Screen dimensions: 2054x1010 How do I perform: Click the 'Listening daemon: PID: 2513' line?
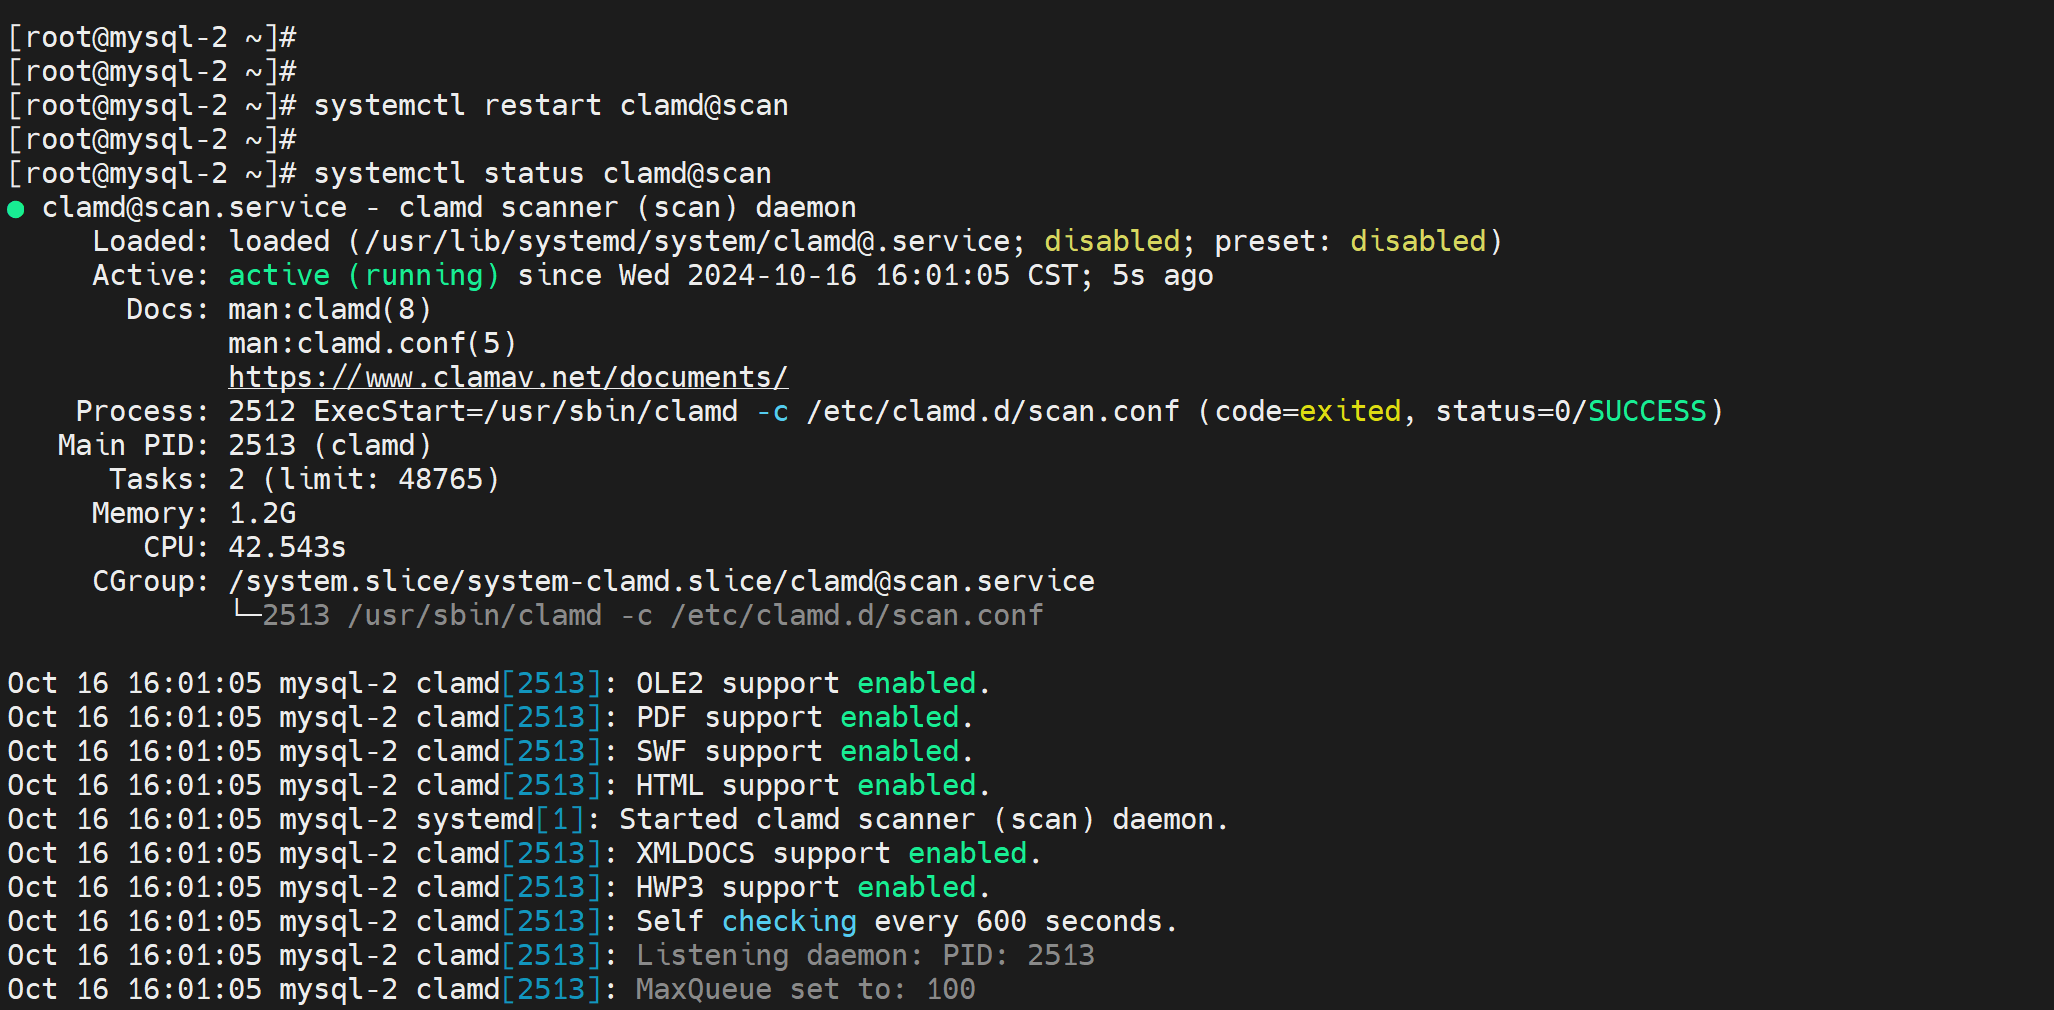pyautogui.click(x=865, y=955)
